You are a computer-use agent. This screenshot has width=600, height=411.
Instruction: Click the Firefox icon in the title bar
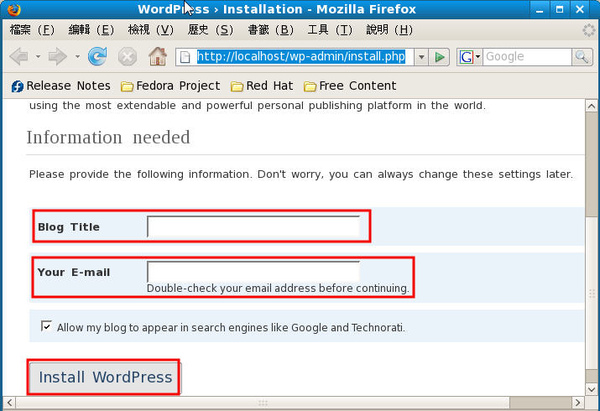point(14,9)
